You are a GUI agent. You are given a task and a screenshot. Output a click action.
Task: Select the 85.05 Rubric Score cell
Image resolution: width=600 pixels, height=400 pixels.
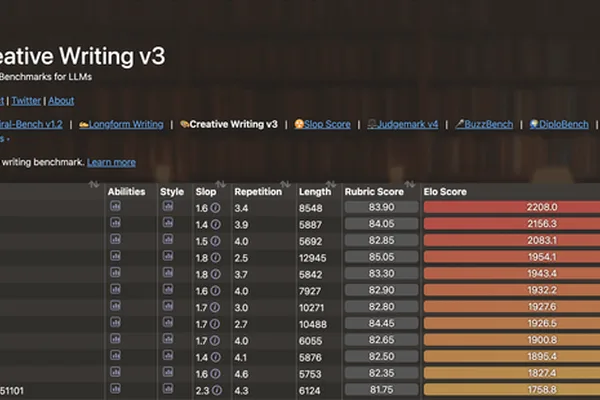point(382,257)
